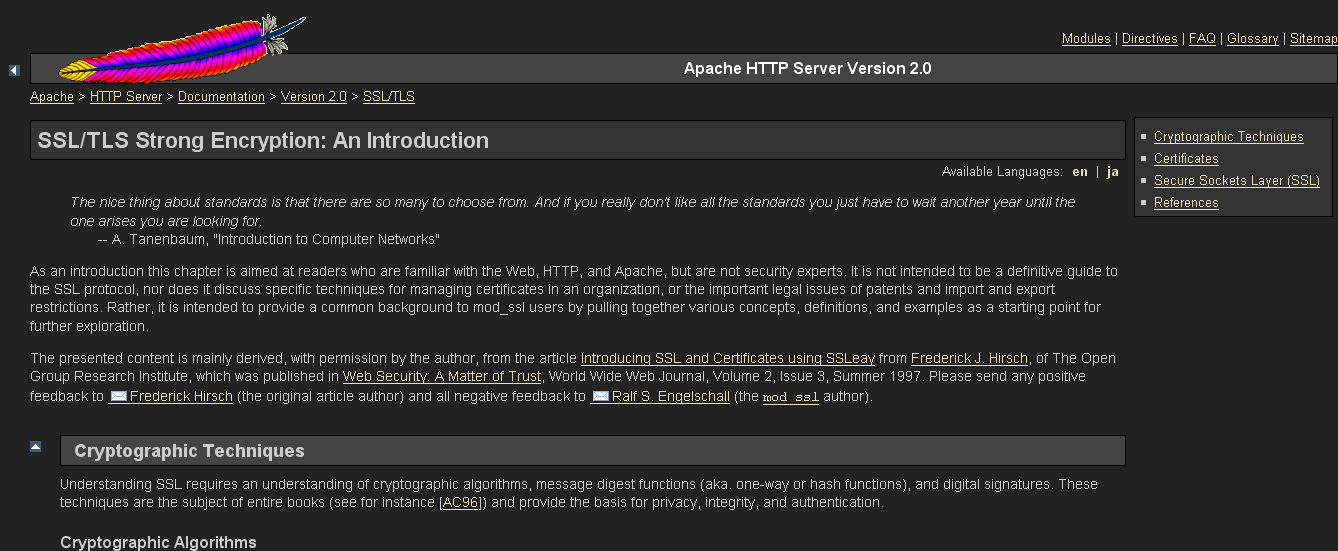Viewport: 1338px width, 551px height.
Task: Go to HTTP Server breadcrumb
Action: [x=126, y=97]
